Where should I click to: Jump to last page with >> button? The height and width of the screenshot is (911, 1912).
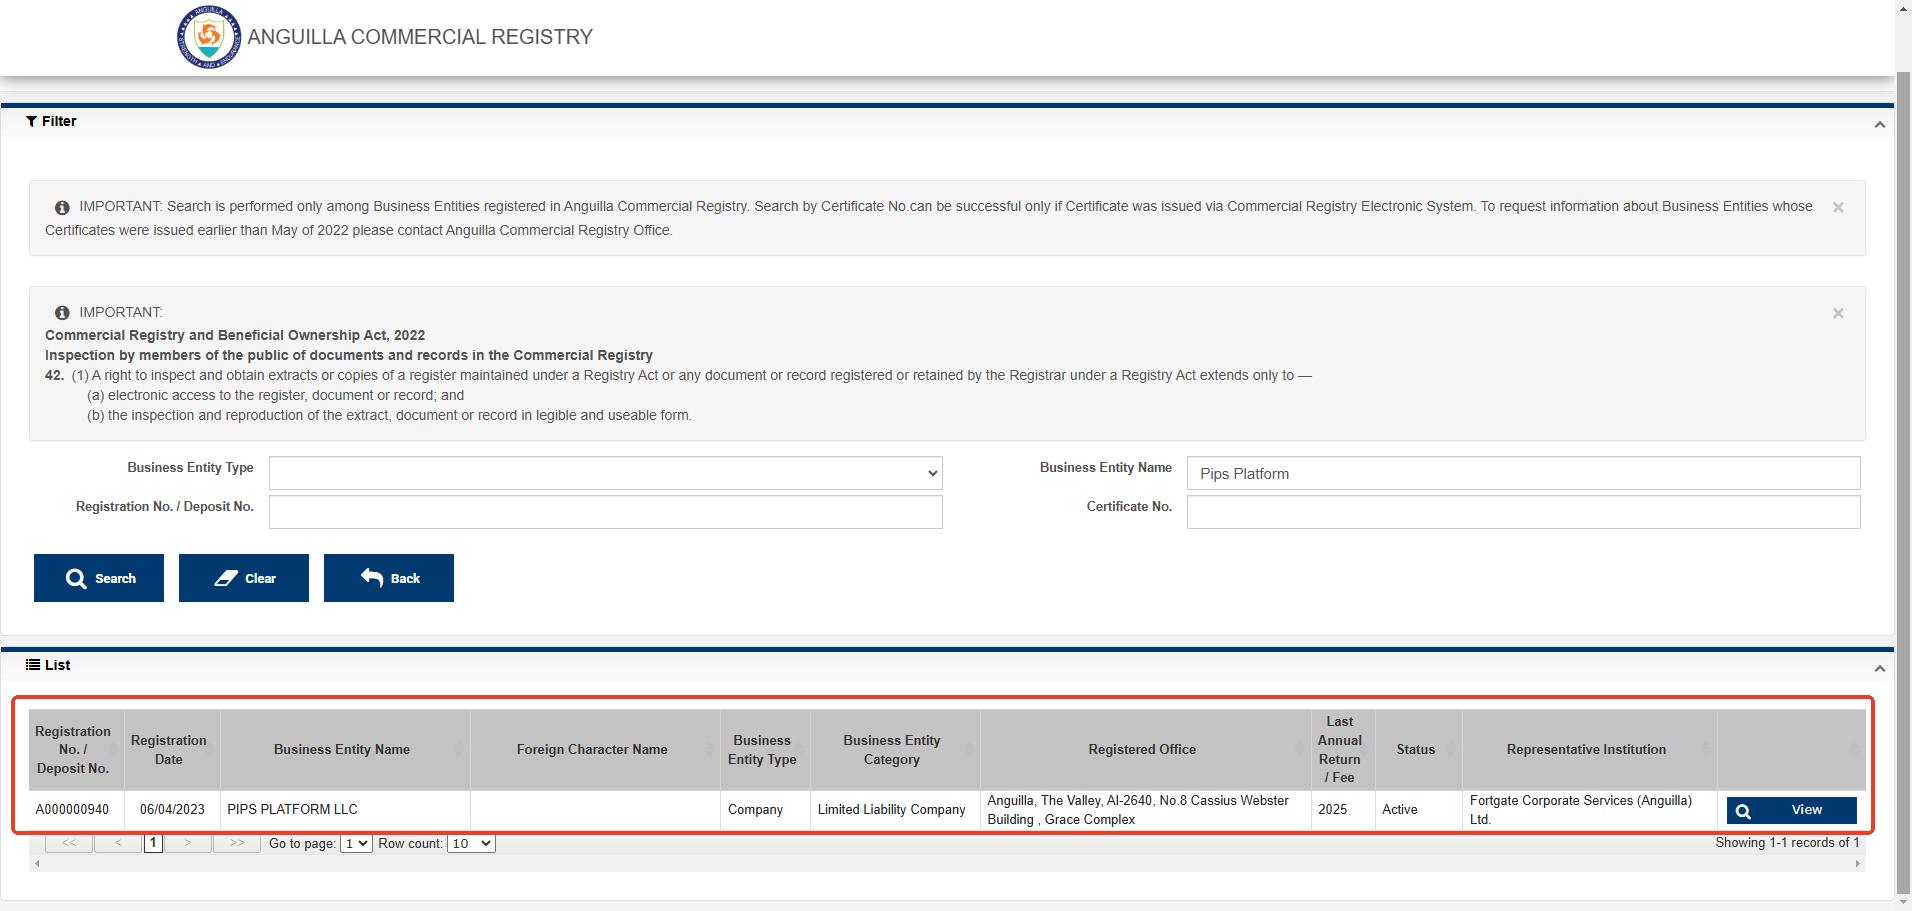click(x=237, y=843)
